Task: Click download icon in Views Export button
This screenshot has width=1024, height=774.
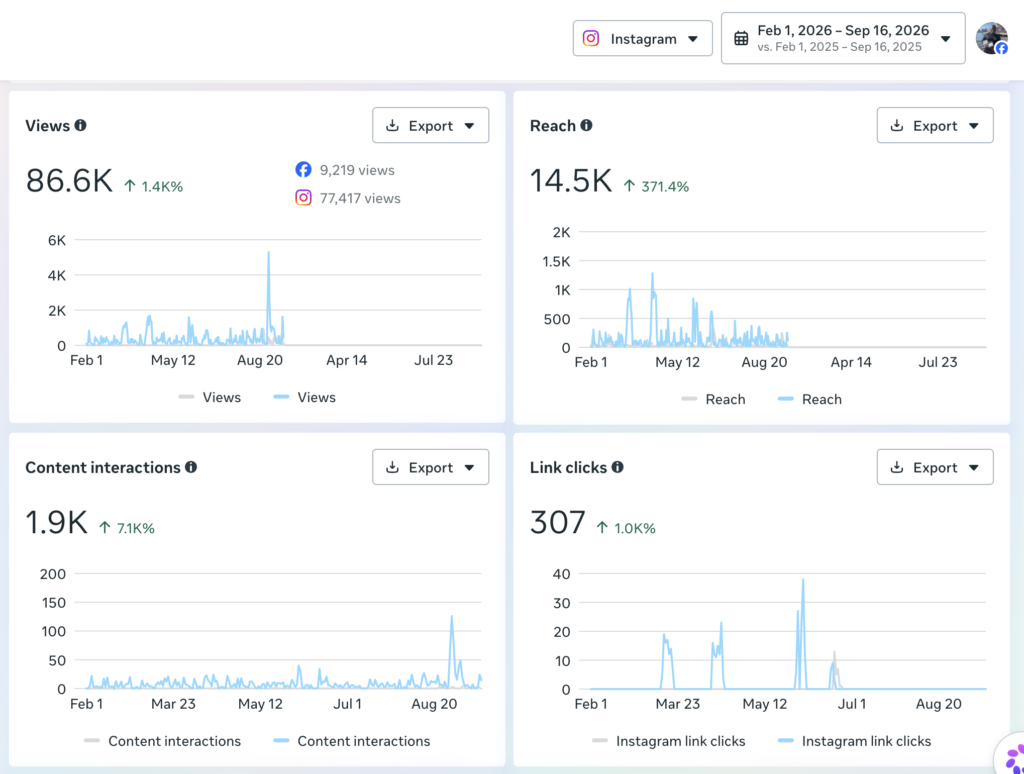Action: [x=392, y=125]
